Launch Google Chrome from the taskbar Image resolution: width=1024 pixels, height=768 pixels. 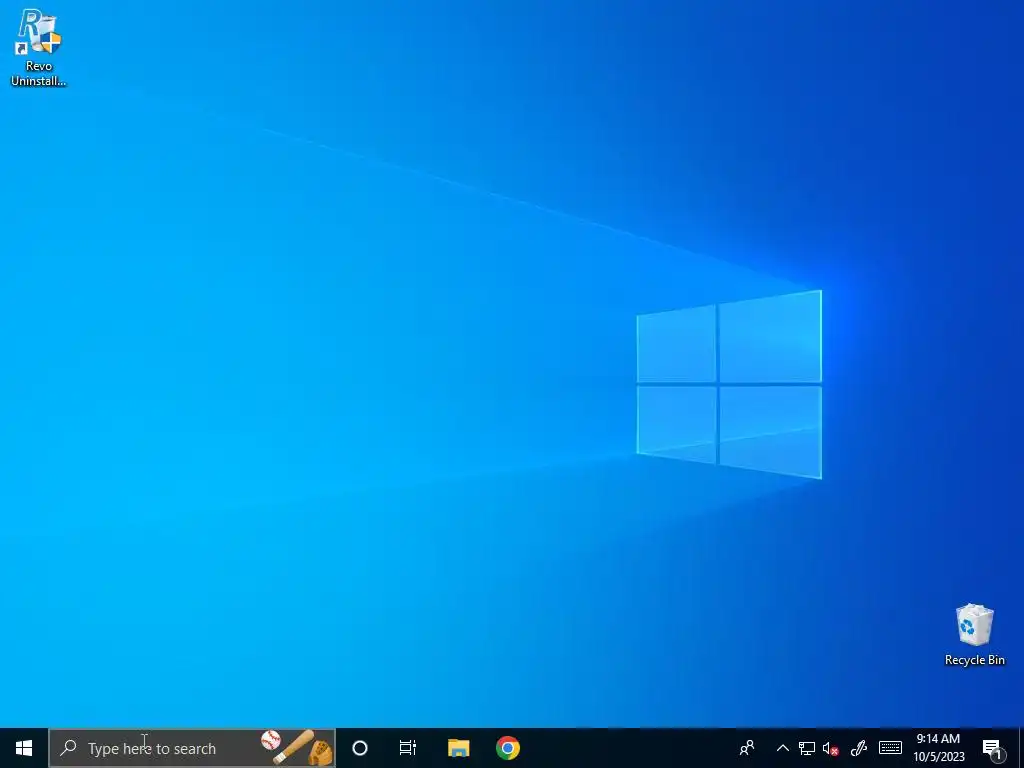(x=507, y=748)
